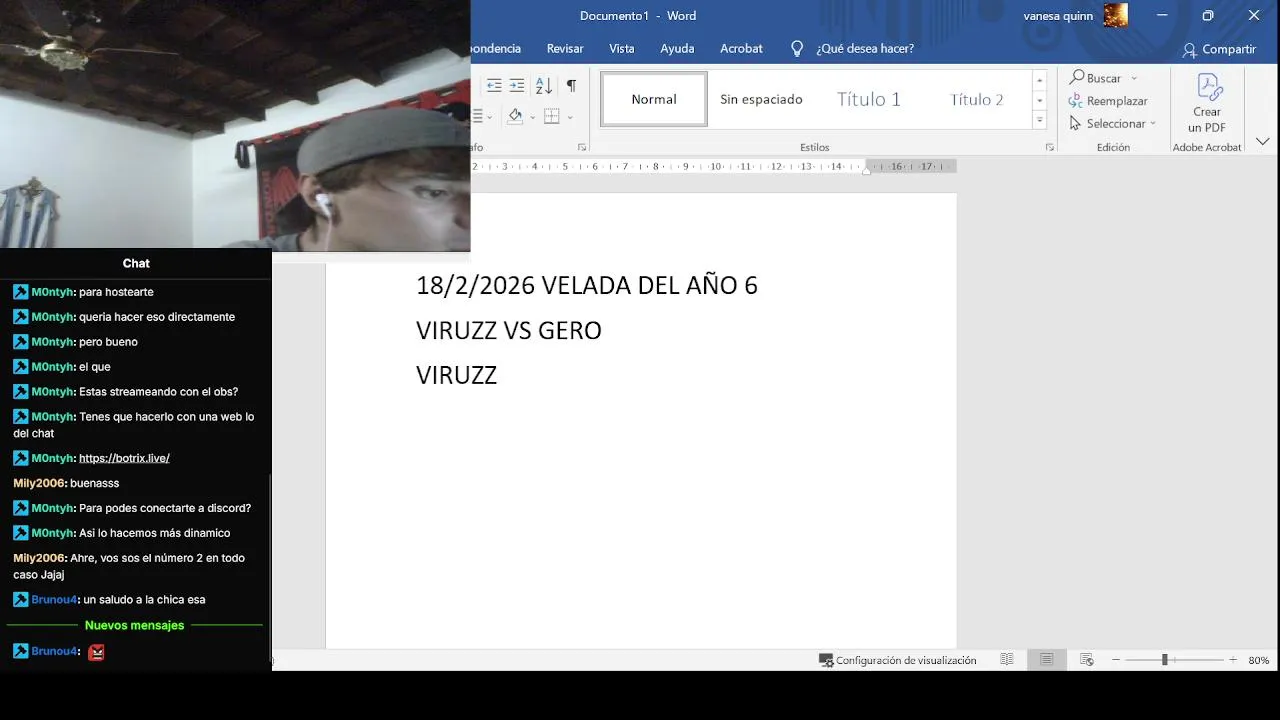The height and width of the screenshot is (720, 1280).
Task: Click the lone VIRUZZ line in the document
Action: (x=456, y=375)
